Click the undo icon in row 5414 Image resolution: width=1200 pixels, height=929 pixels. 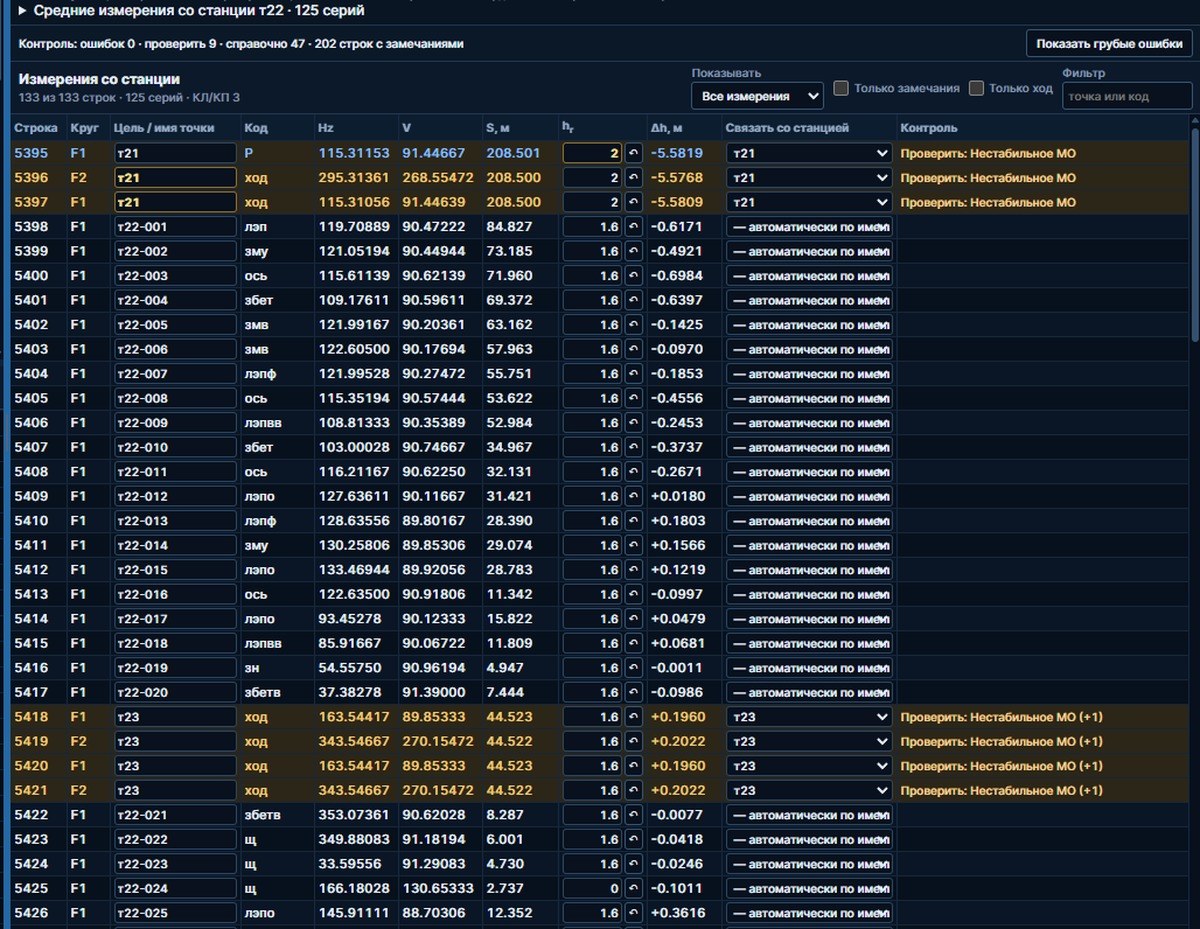[x=633, y=619]
